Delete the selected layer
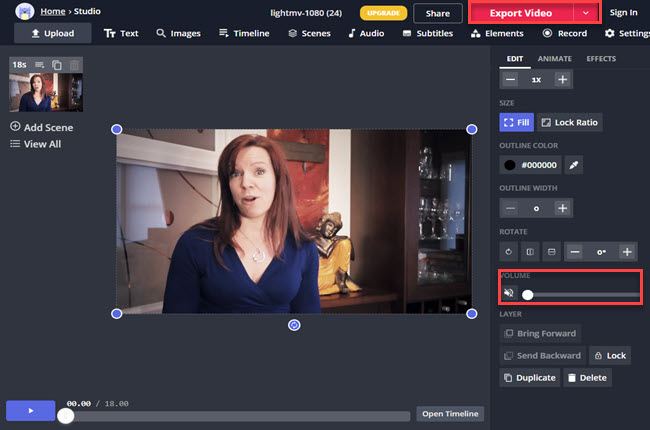 (587, 378)
